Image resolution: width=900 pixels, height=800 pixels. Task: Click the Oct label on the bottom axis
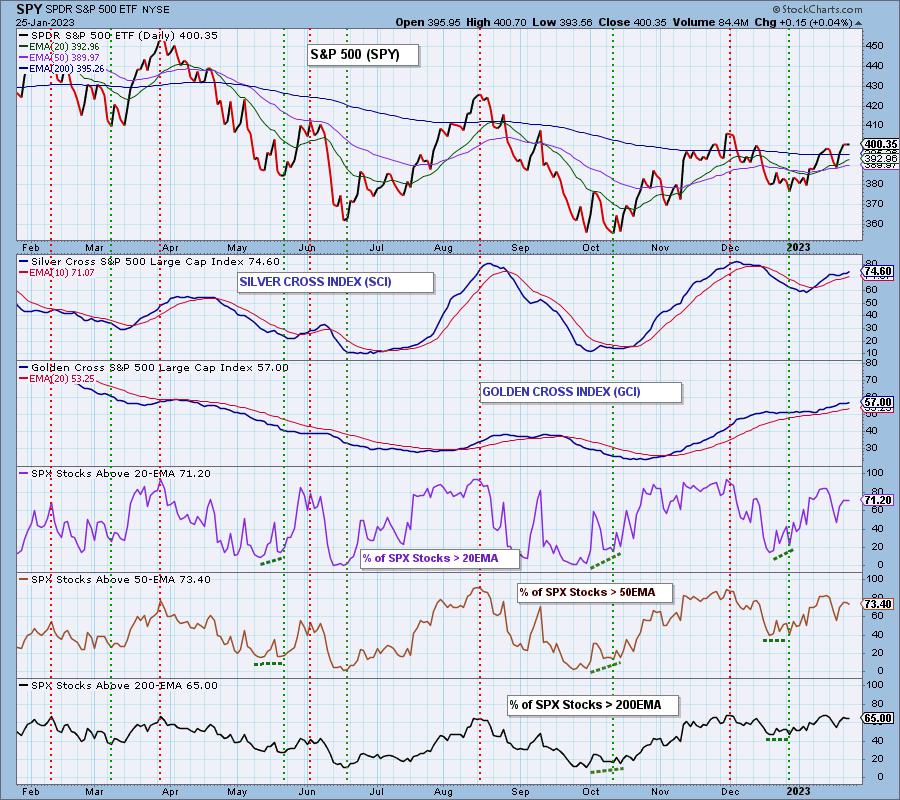(x=591, y=791)
